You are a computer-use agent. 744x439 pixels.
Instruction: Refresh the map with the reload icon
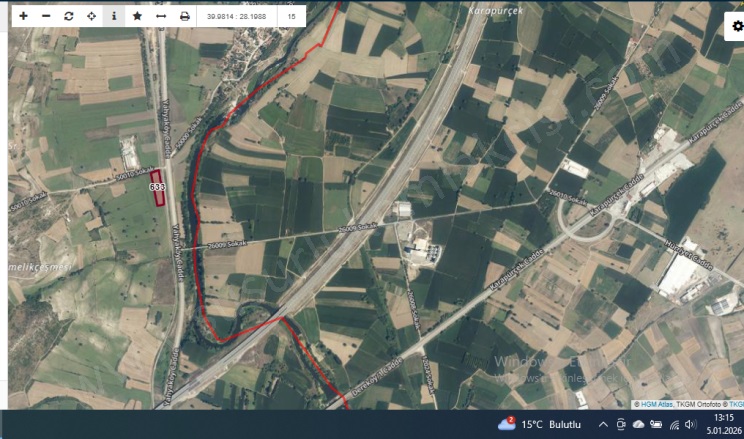[69, 16]
